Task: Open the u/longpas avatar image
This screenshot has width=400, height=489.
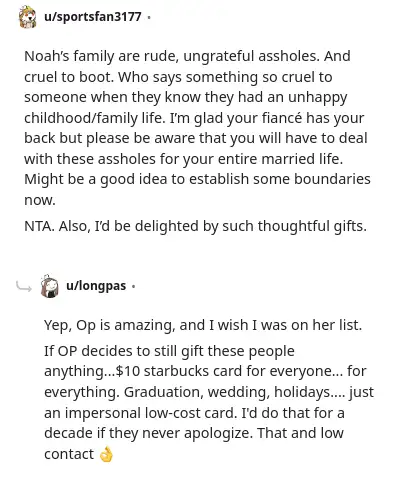Action: 49,286
